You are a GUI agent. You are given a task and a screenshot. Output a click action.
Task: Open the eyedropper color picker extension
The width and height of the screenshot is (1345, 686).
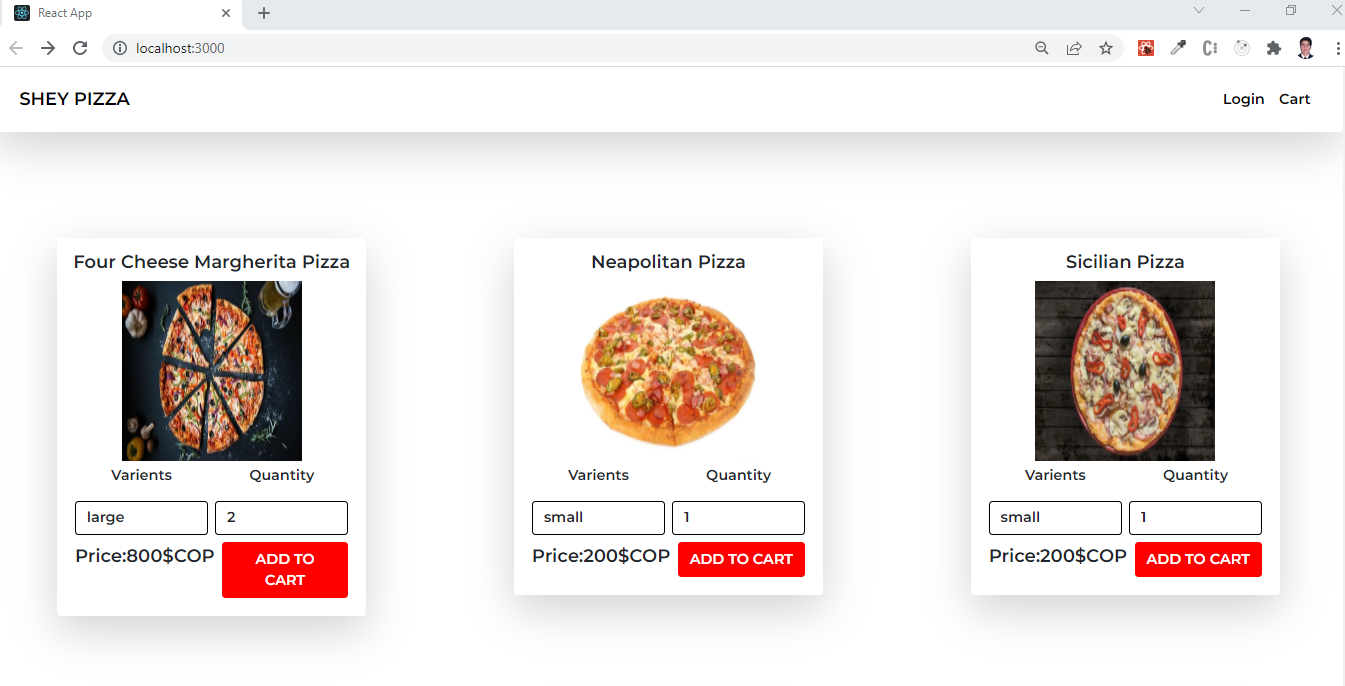[1178, 47]
